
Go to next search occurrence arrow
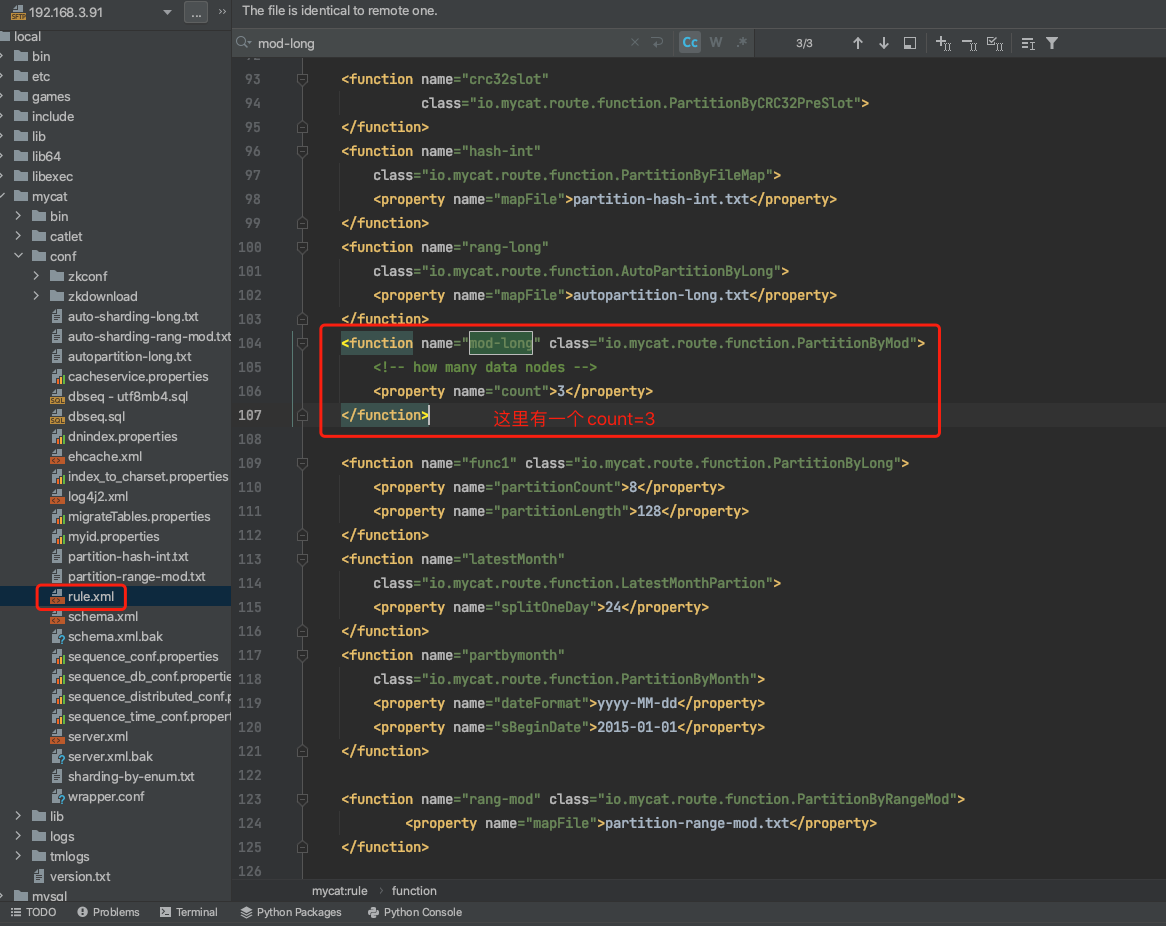pyautogui.click(x=884, y=43)
